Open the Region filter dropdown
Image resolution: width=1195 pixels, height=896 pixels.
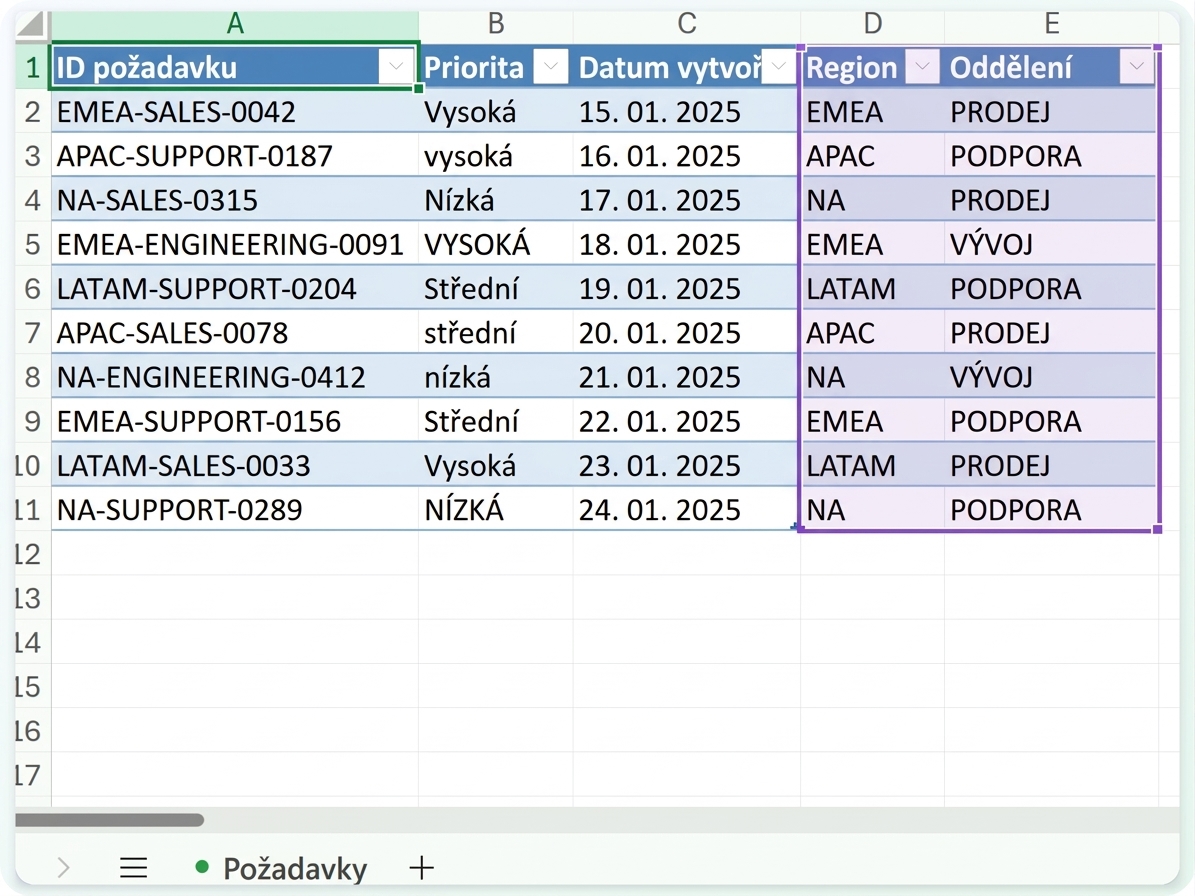(921, 67)
